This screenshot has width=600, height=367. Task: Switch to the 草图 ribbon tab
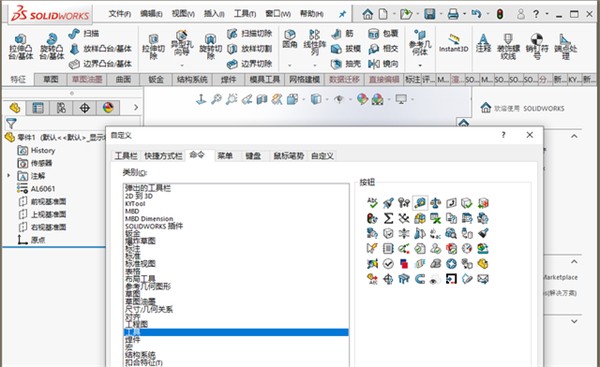(x=51, y=79)
